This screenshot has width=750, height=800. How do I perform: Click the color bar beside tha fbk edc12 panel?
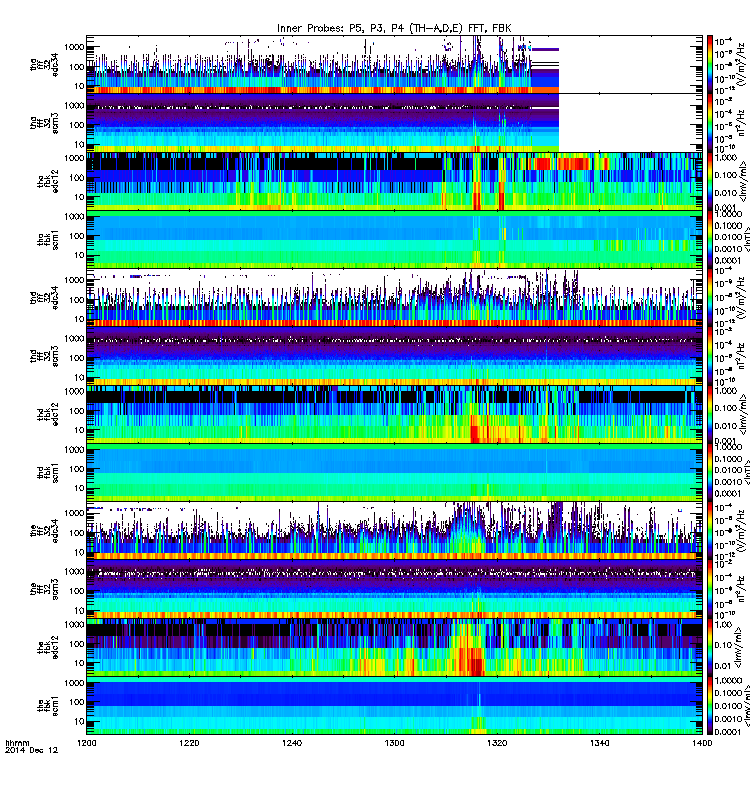pos(710,181)
